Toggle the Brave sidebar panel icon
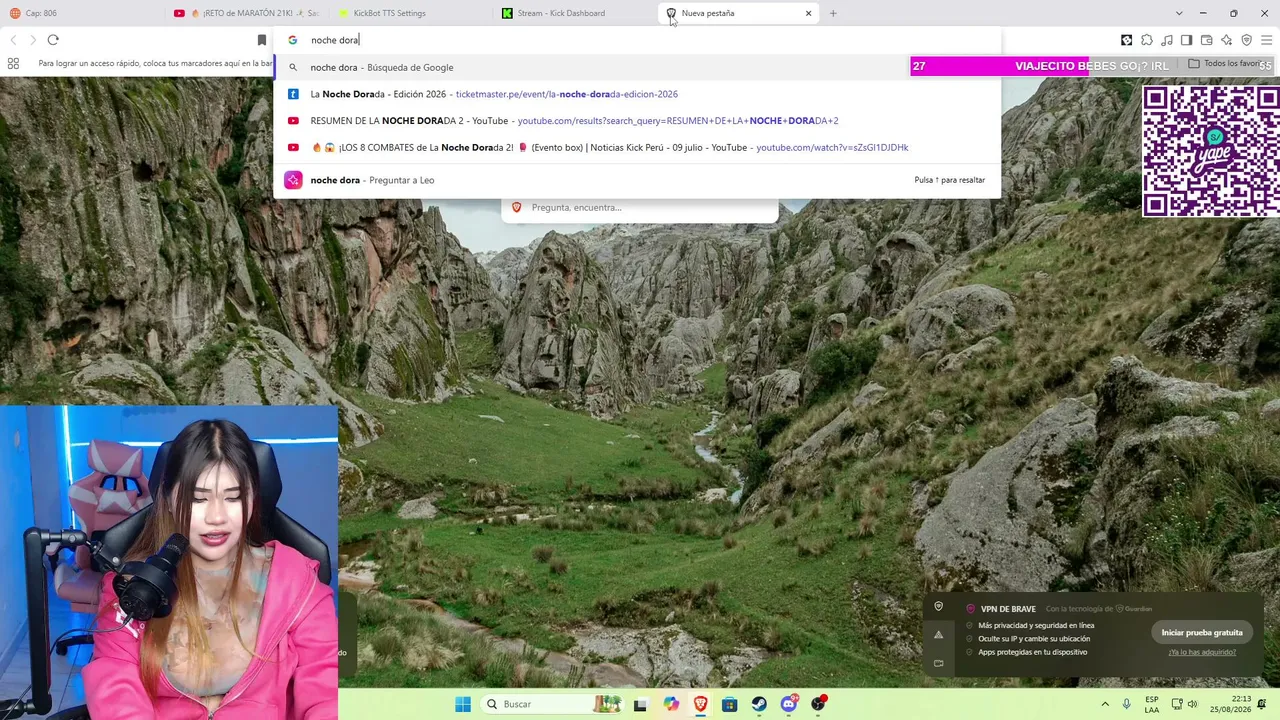 (x=1187, y=40)
